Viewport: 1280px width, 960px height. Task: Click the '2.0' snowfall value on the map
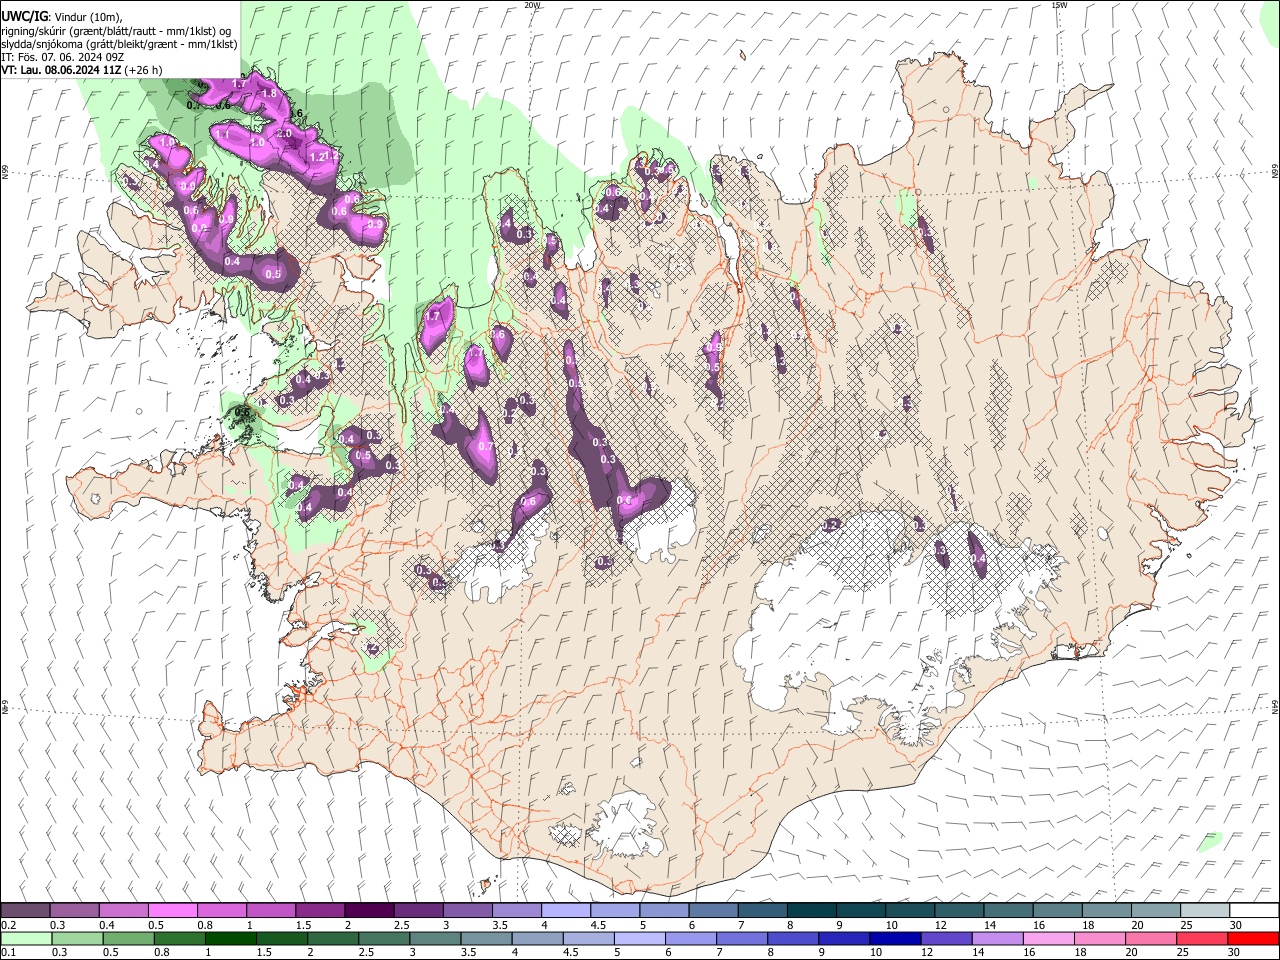click(x=284, y=133)
